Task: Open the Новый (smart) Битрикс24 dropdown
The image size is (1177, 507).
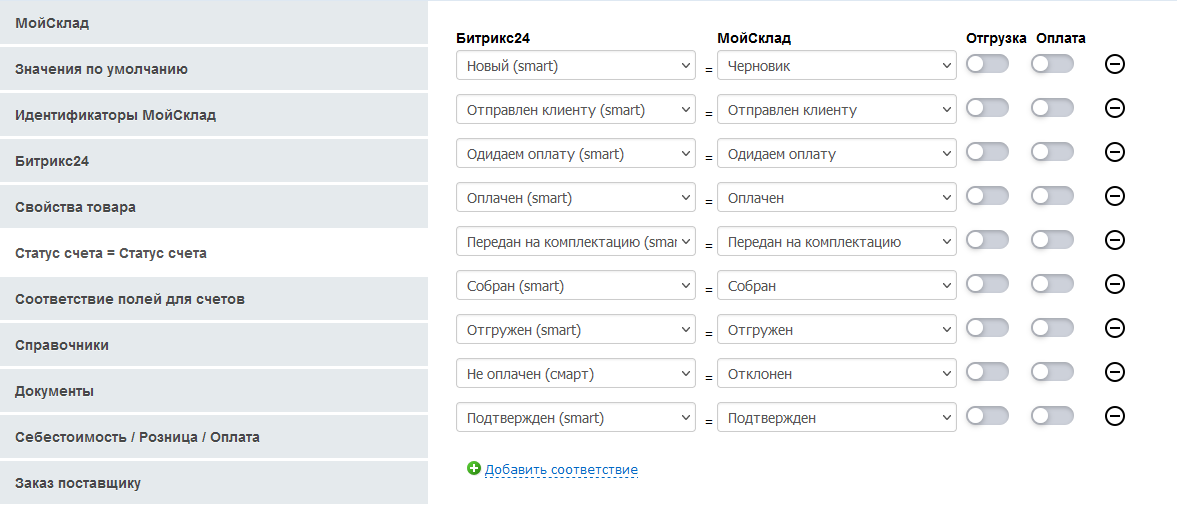Action: point(575,66)
